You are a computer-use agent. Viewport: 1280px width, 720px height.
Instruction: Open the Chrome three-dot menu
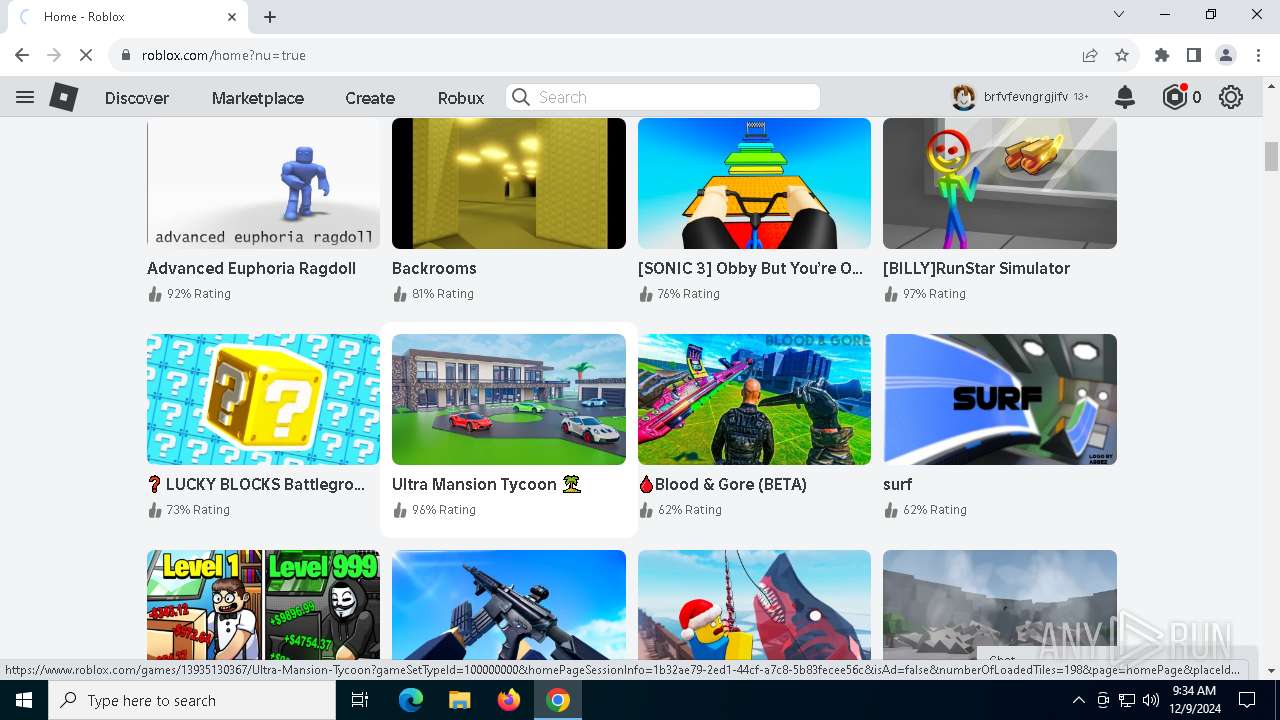[1258, 55]
